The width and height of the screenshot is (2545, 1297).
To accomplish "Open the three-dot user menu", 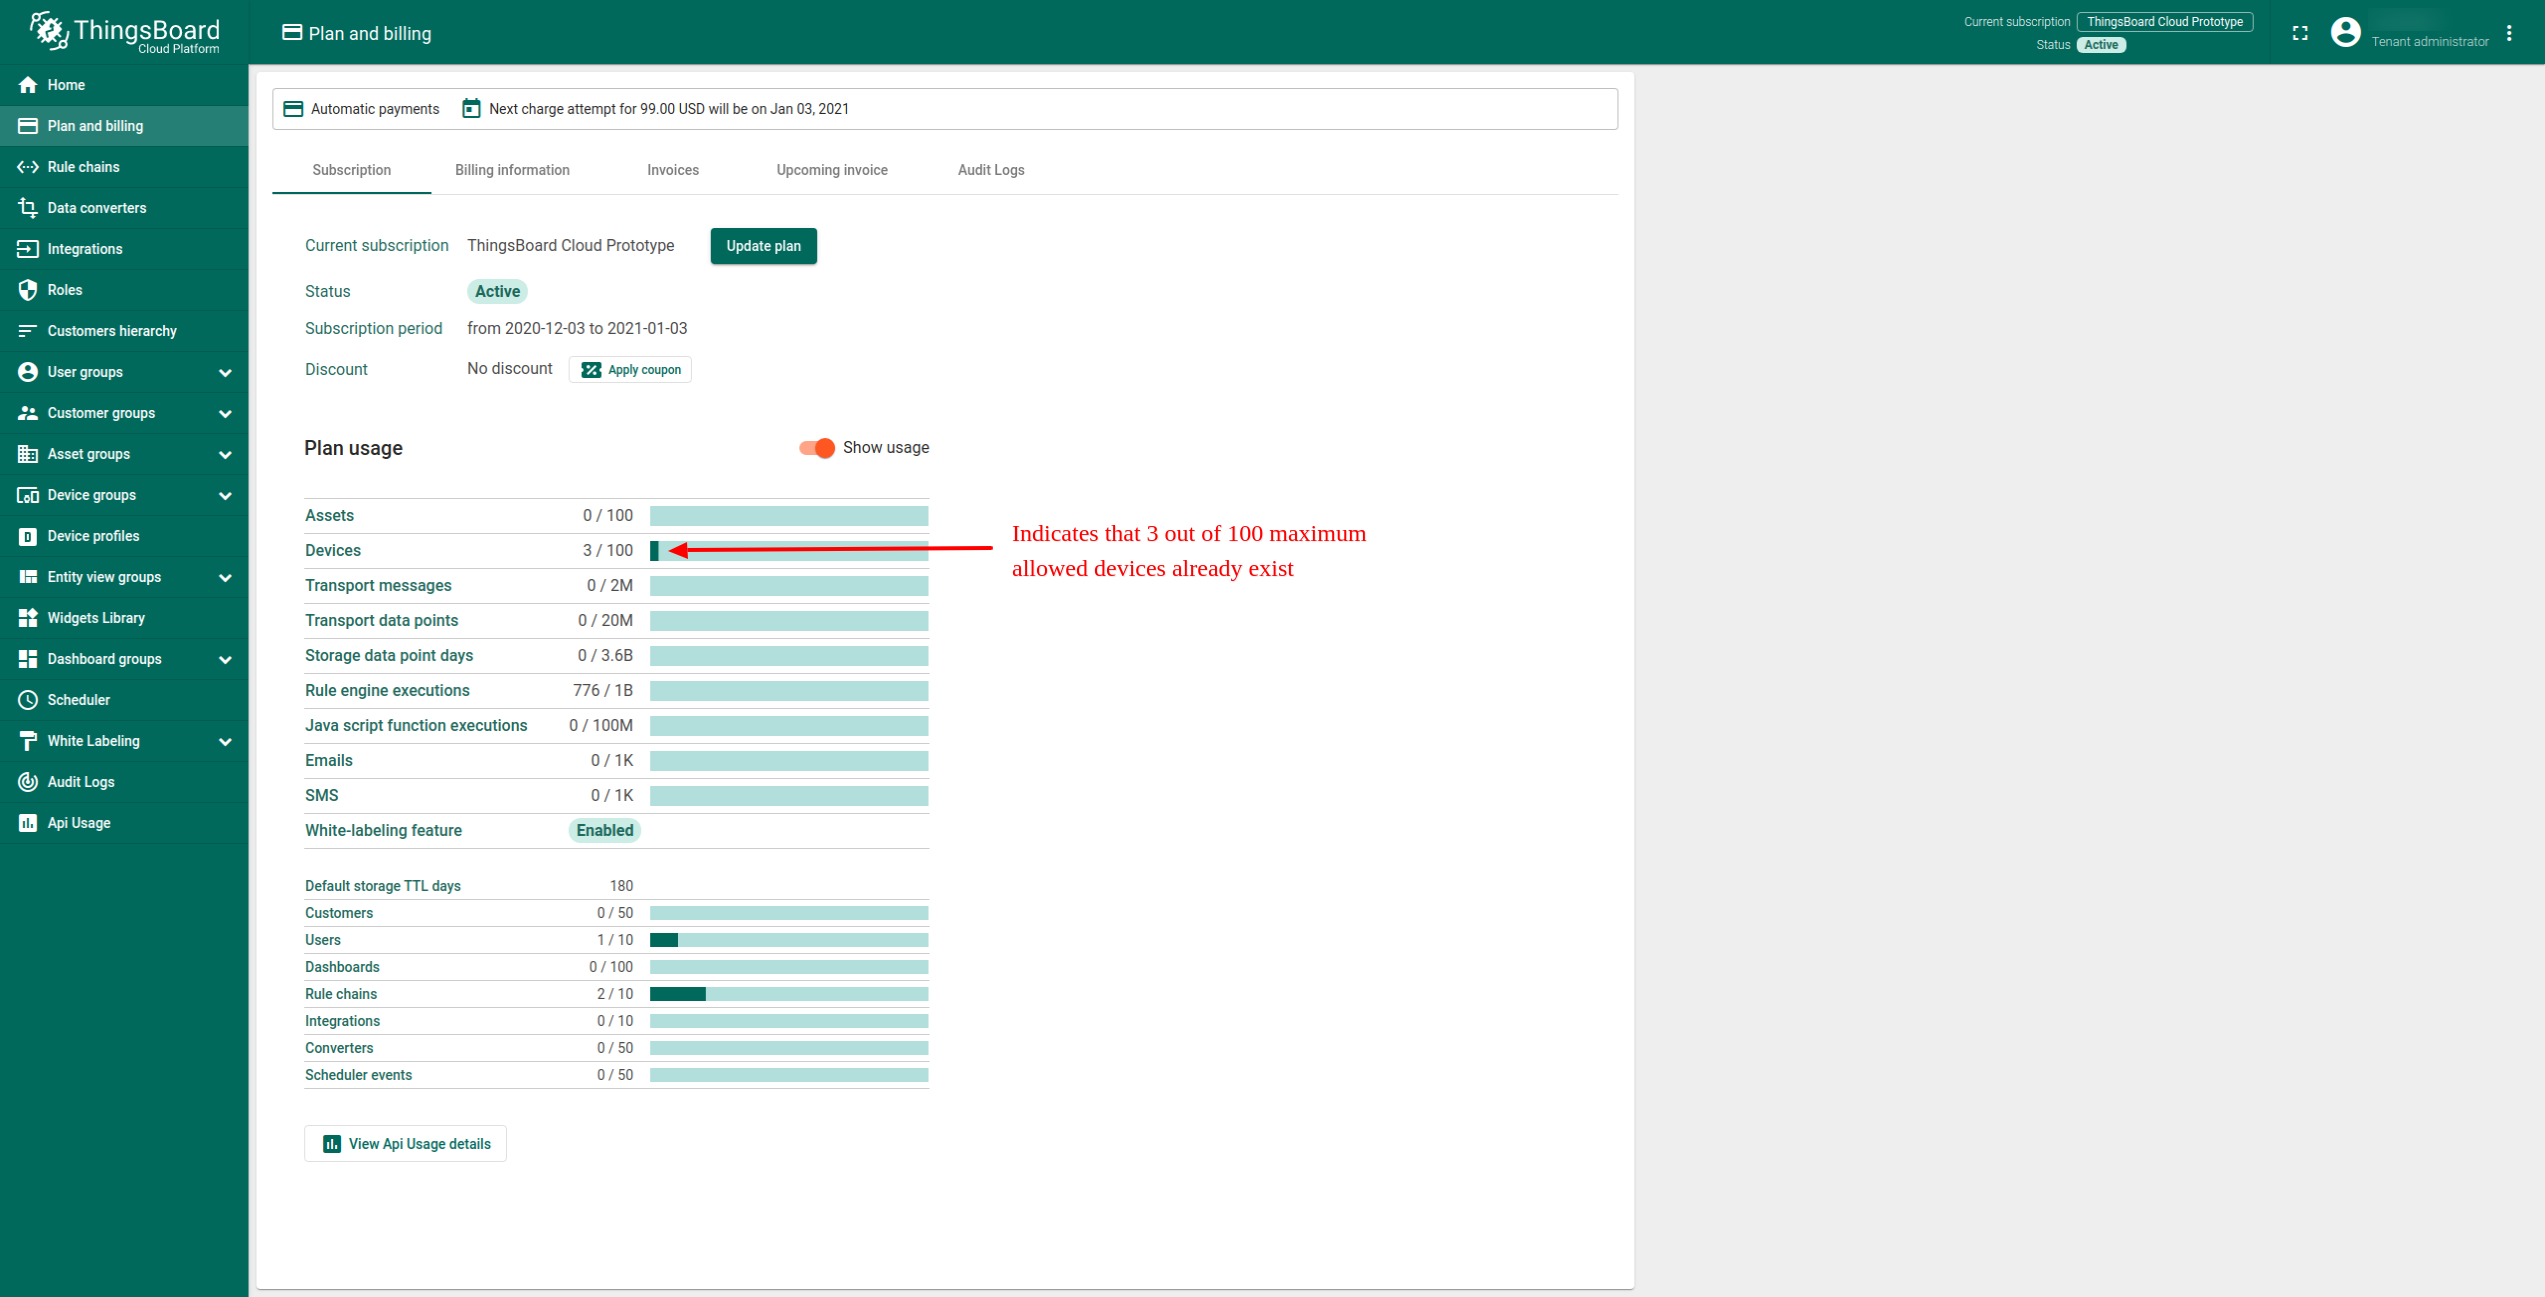I will [2509, 33].
